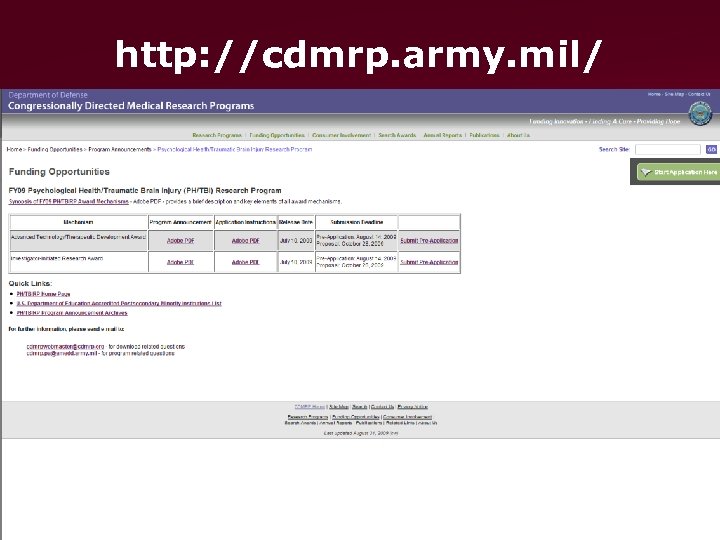Open Application Instructions Adobe PDF for Advanced Technology award
Image resolution: width=720 pixels, height=540 pixels.
click(x=246, y=241)
